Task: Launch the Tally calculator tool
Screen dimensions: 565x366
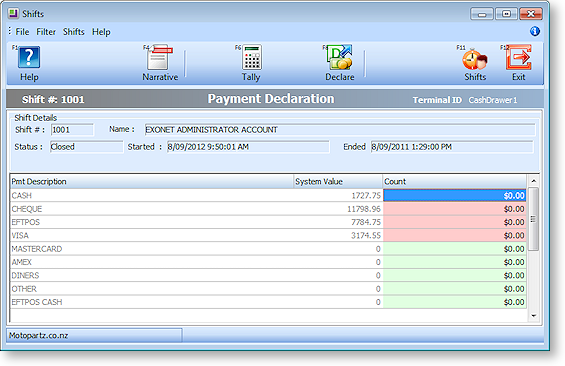Action: [252, 57]
